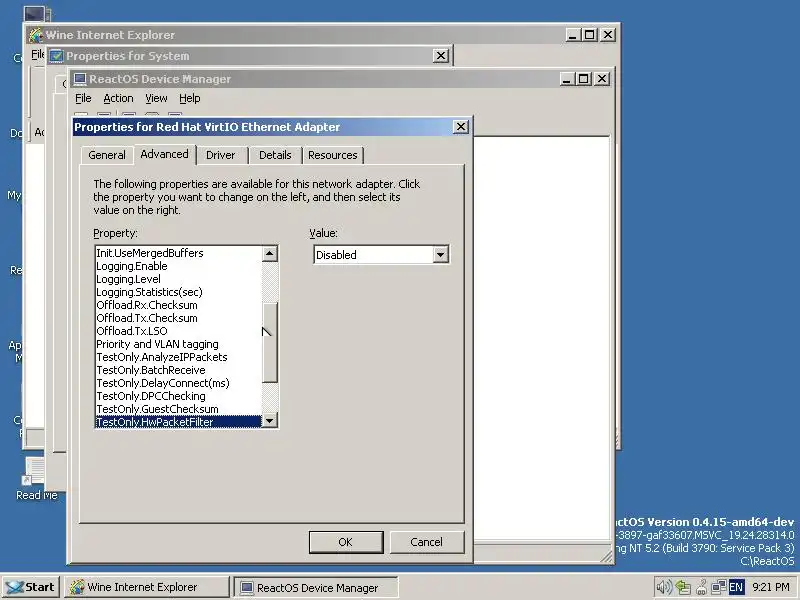Select Logging.Enable property
Image resolution: width=800 pixels, height=600 pixels.
tap(178, 266)
